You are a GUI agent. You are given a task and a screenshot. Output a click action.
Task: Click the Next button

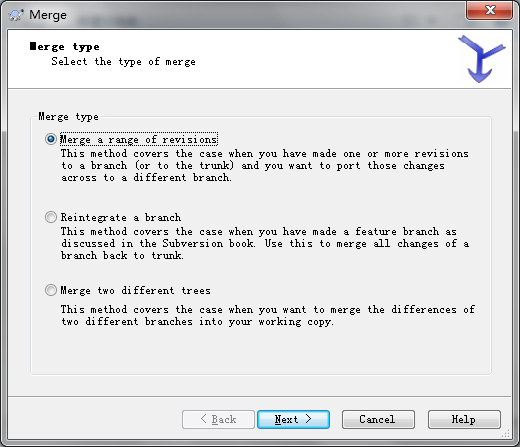[x=293, y=419]
